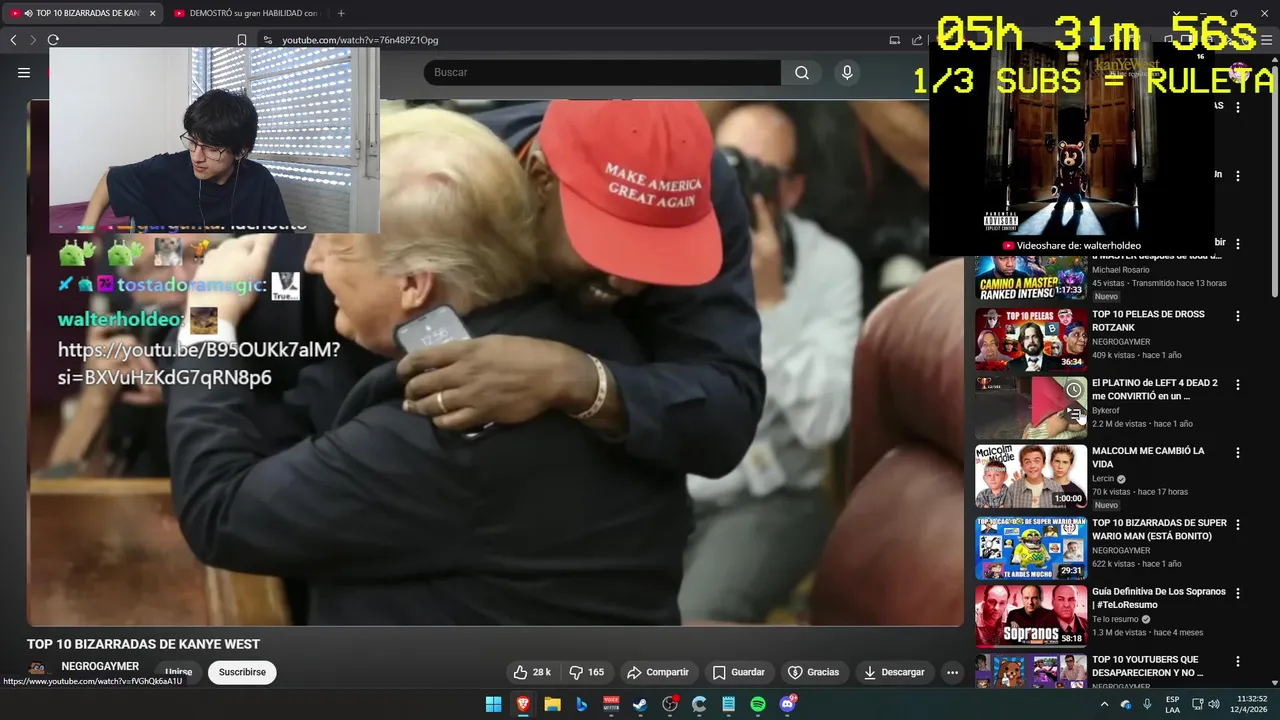Open more actions ellipsis below the video
The width and height of the screenshot is (1280, 720).
coord(952,672)
